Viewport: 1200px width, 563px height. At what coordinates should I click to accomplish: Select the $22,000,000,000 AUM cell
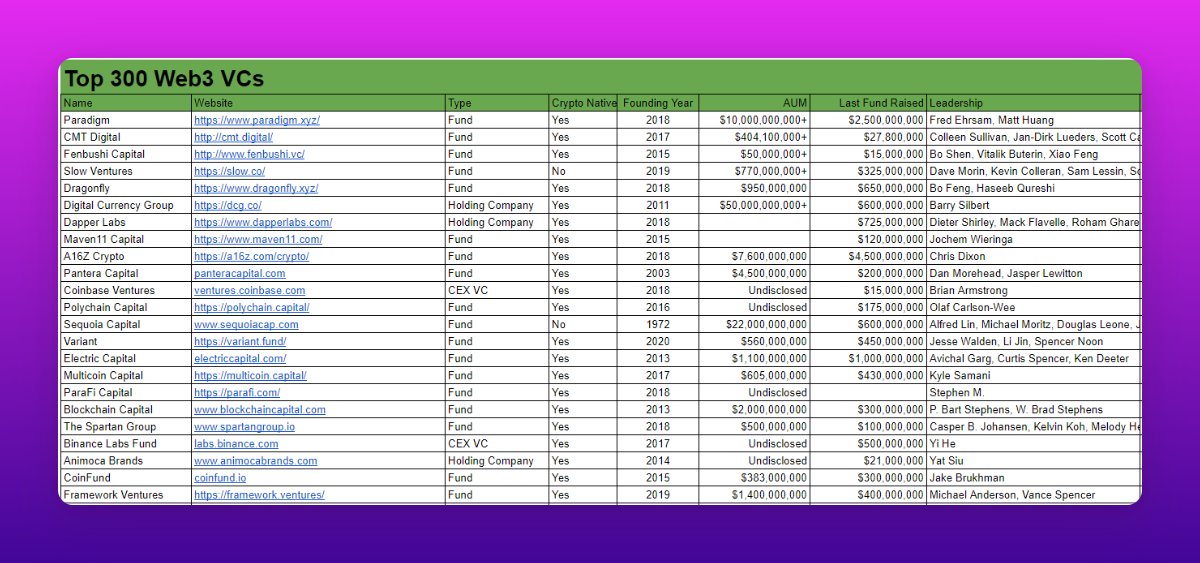pos(755,324)
